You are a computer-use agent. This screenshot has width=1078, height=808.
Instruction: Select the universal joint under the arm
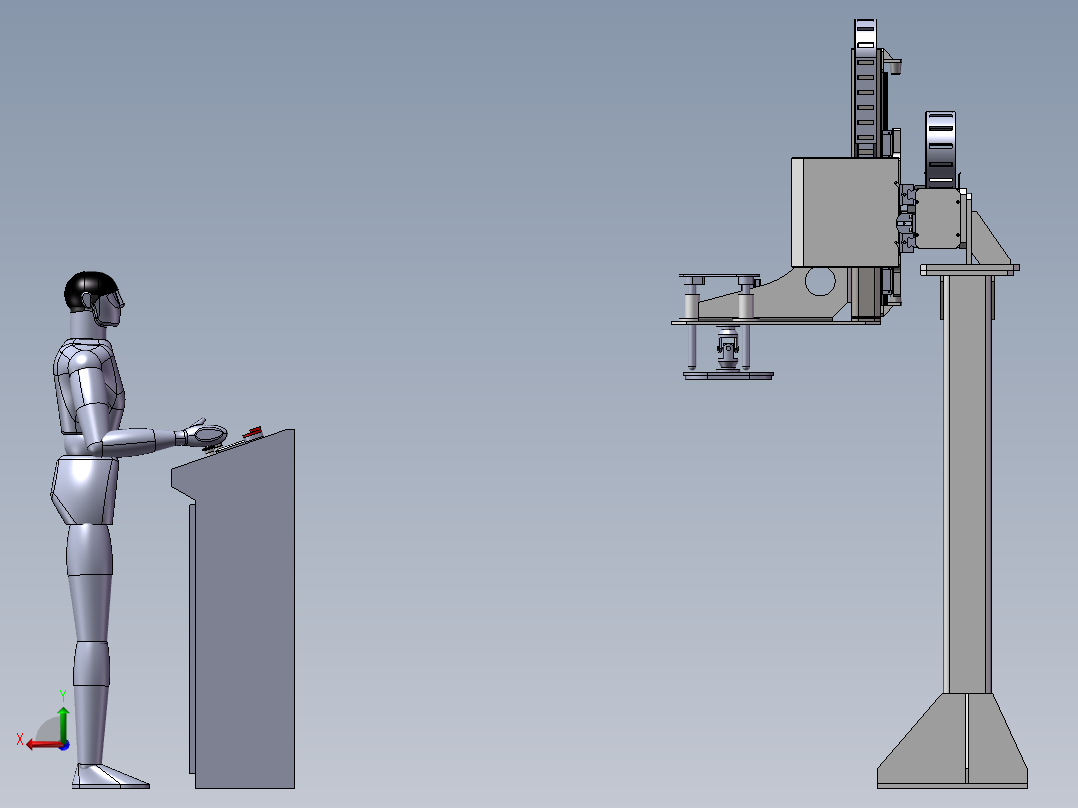click(x=727, y=349)
